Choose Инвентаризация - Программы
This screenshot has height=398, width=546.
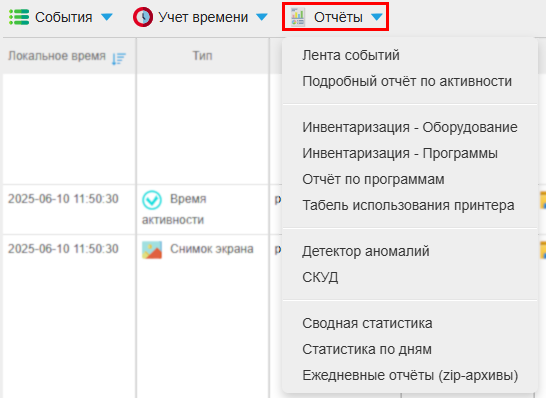(400, 154)
